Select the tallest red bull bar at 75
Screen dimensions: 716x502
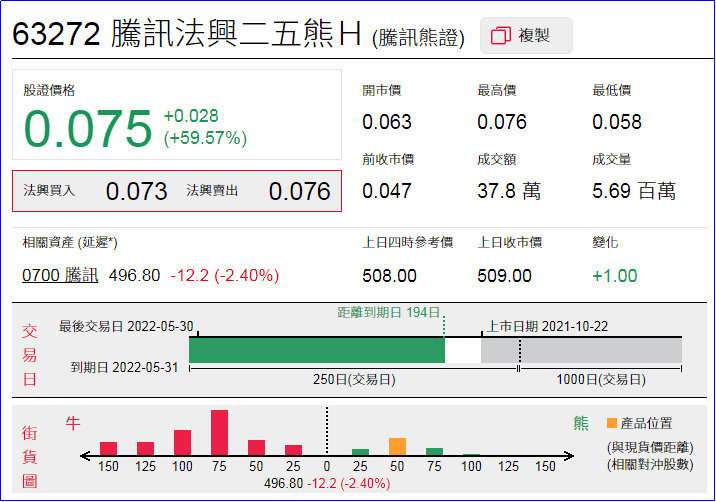click(x=219, y=432)
